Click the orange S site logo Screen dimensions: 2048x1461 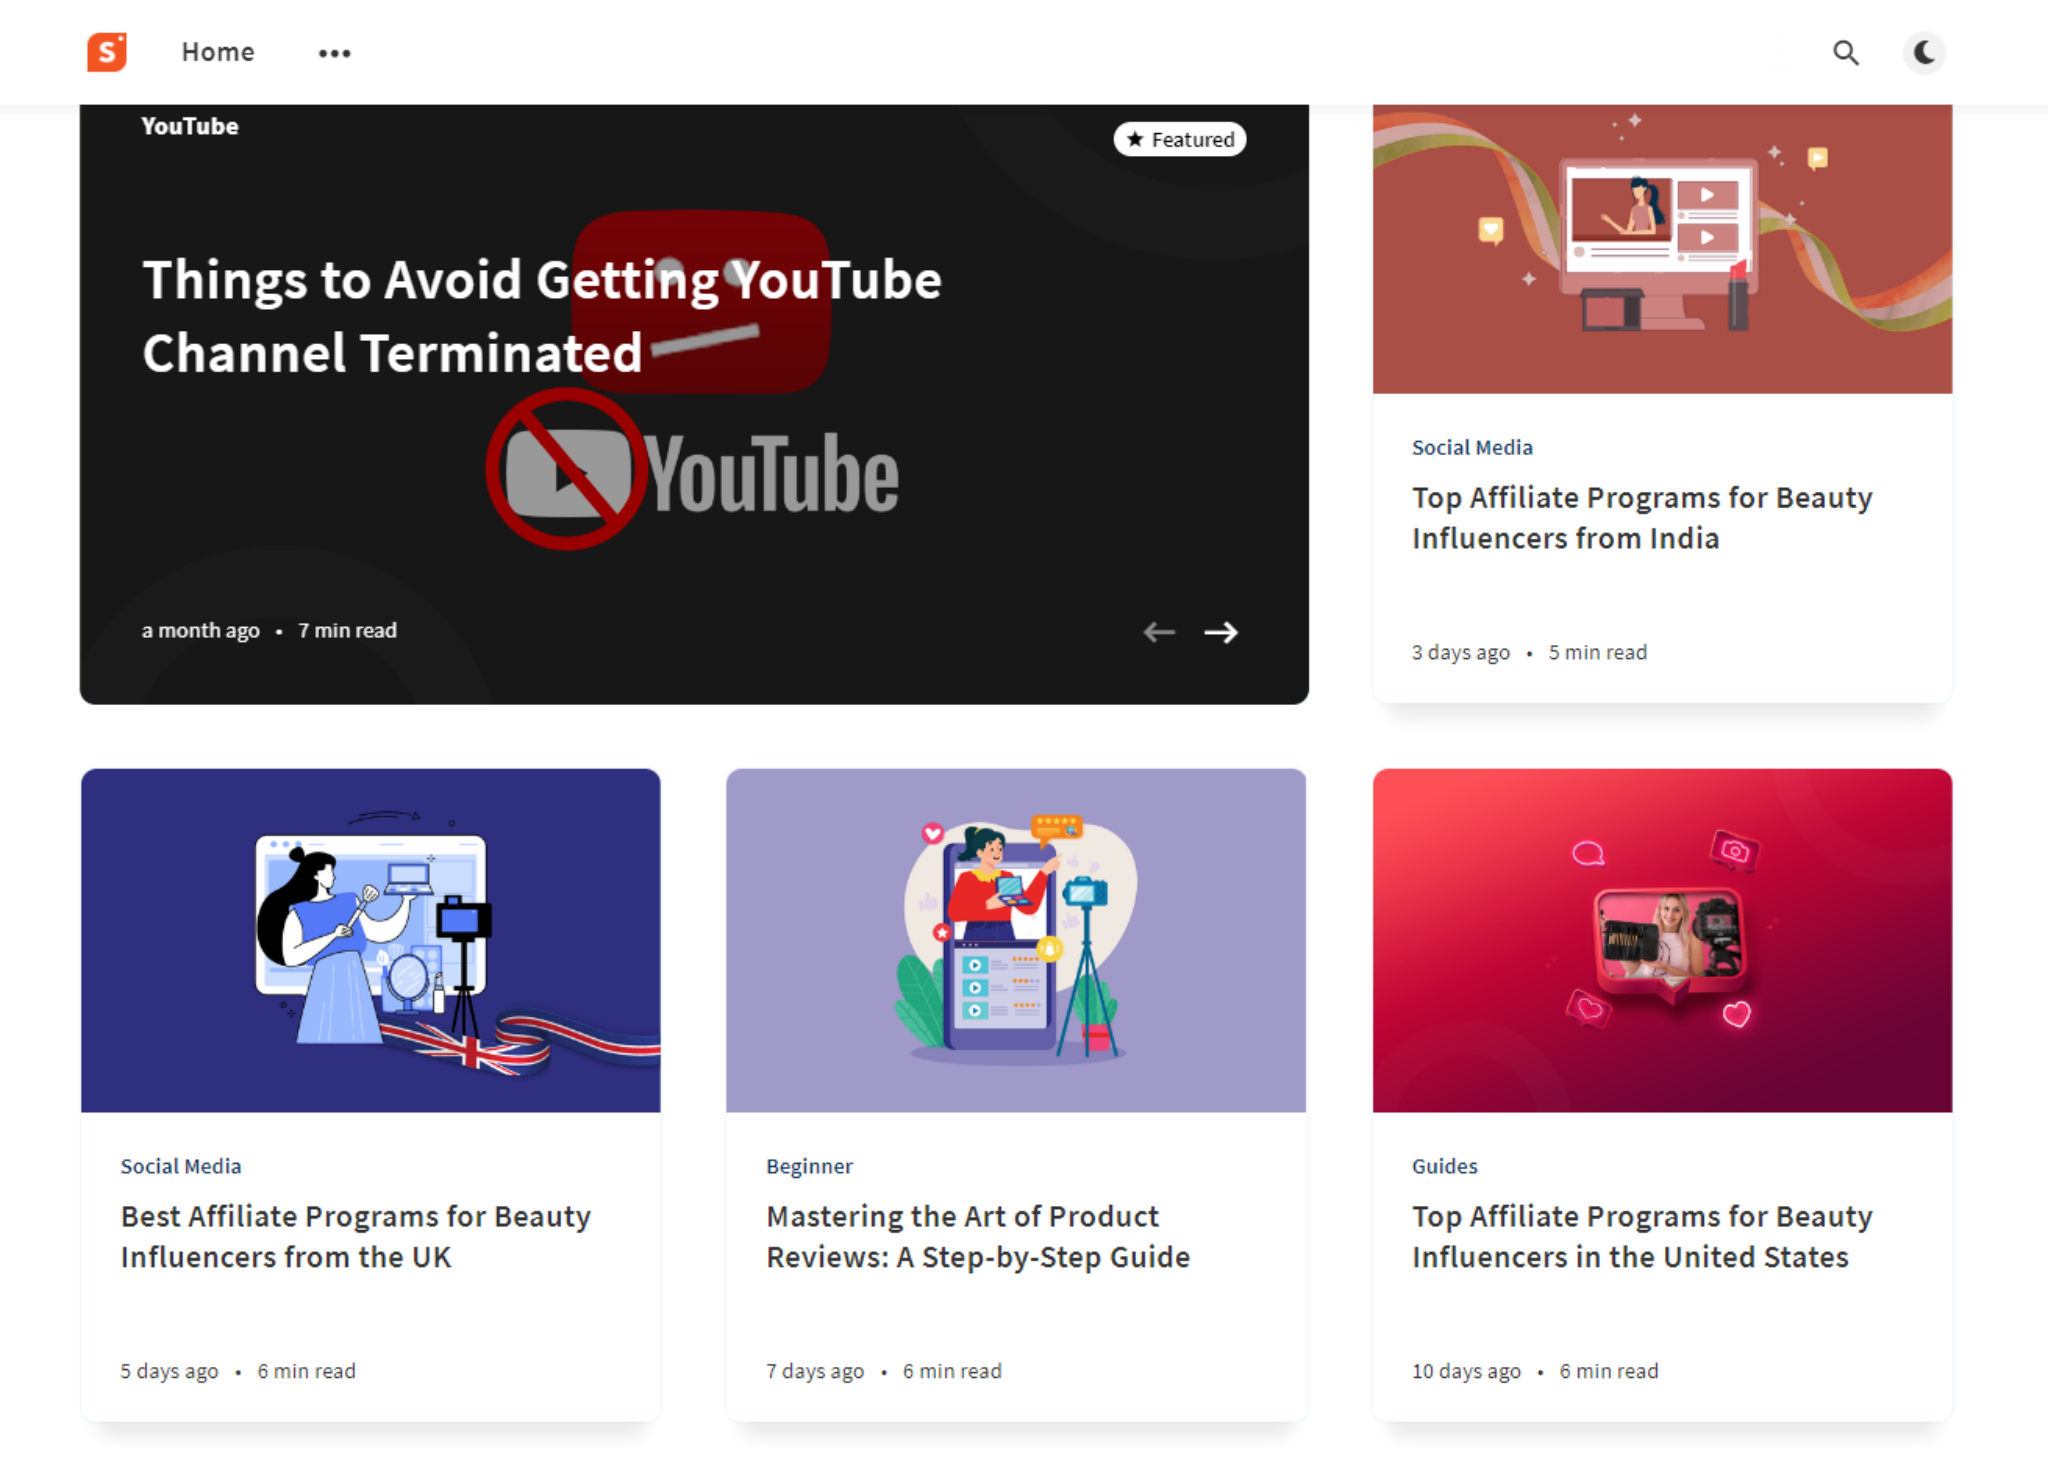coord(107,52)
